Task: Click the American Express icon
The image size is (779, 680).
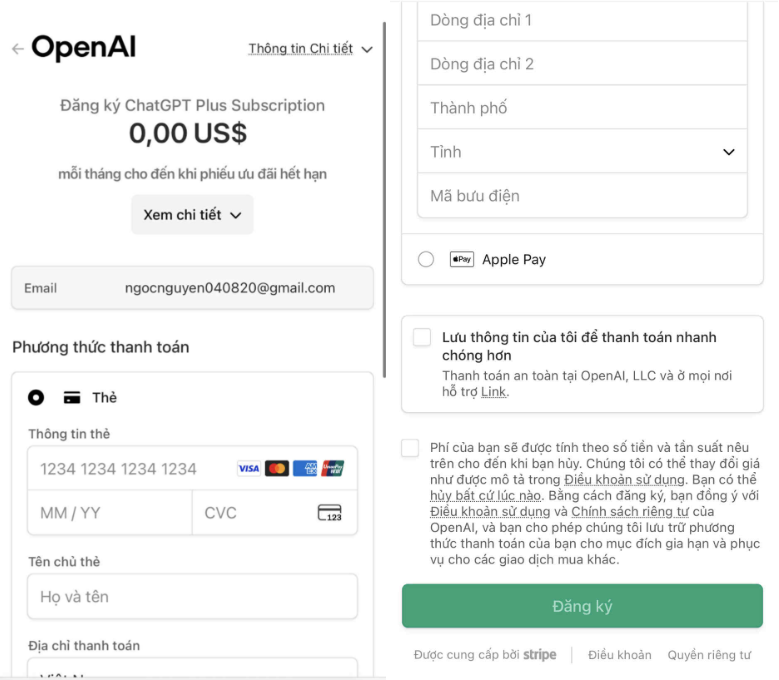Action: coord(305,468)
